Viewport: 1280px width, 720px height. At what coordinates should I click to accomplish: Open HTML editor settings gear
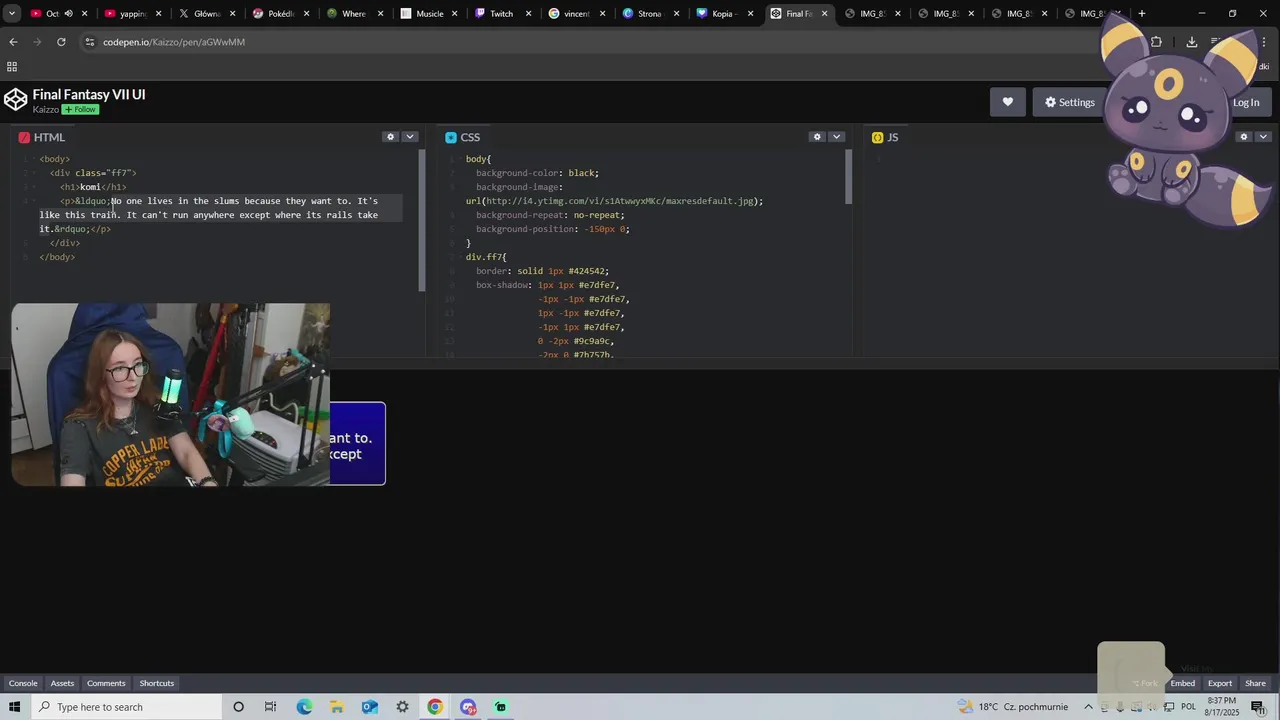click(x=391, y=137)
